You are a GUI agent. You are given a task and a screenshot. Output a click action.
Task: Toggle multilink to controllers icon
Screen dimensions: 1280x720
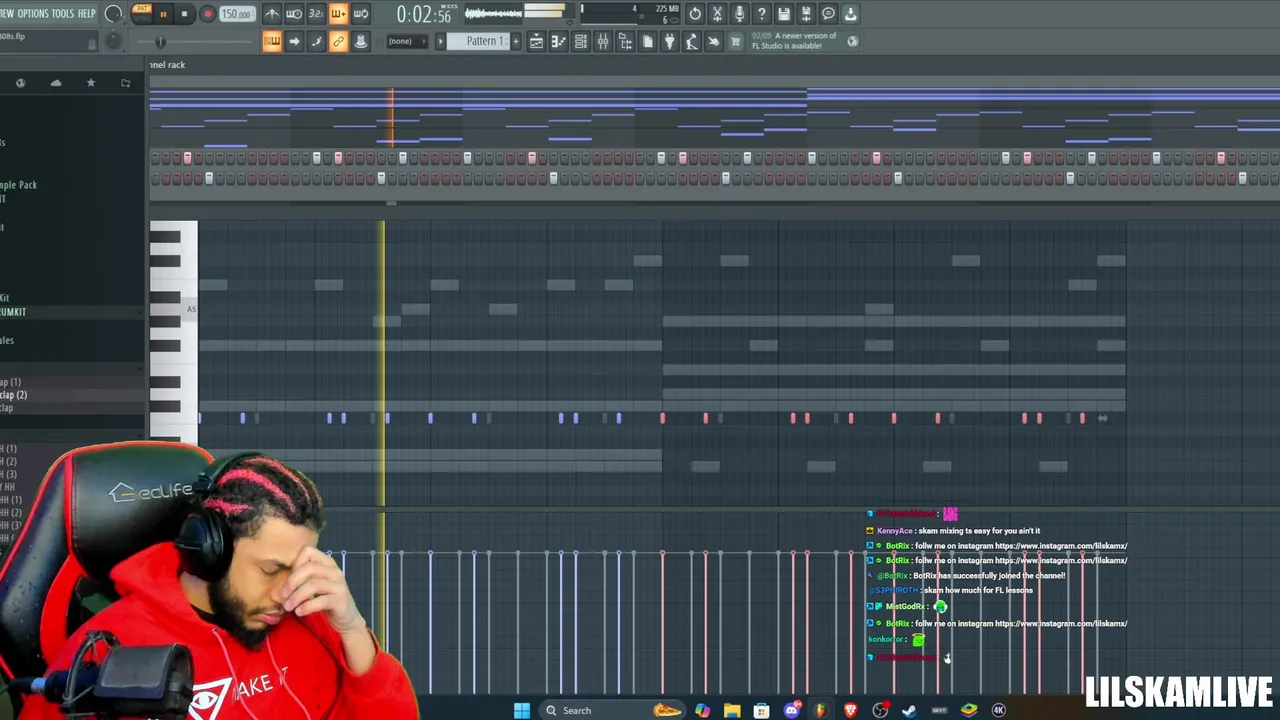tap(338, 41)
